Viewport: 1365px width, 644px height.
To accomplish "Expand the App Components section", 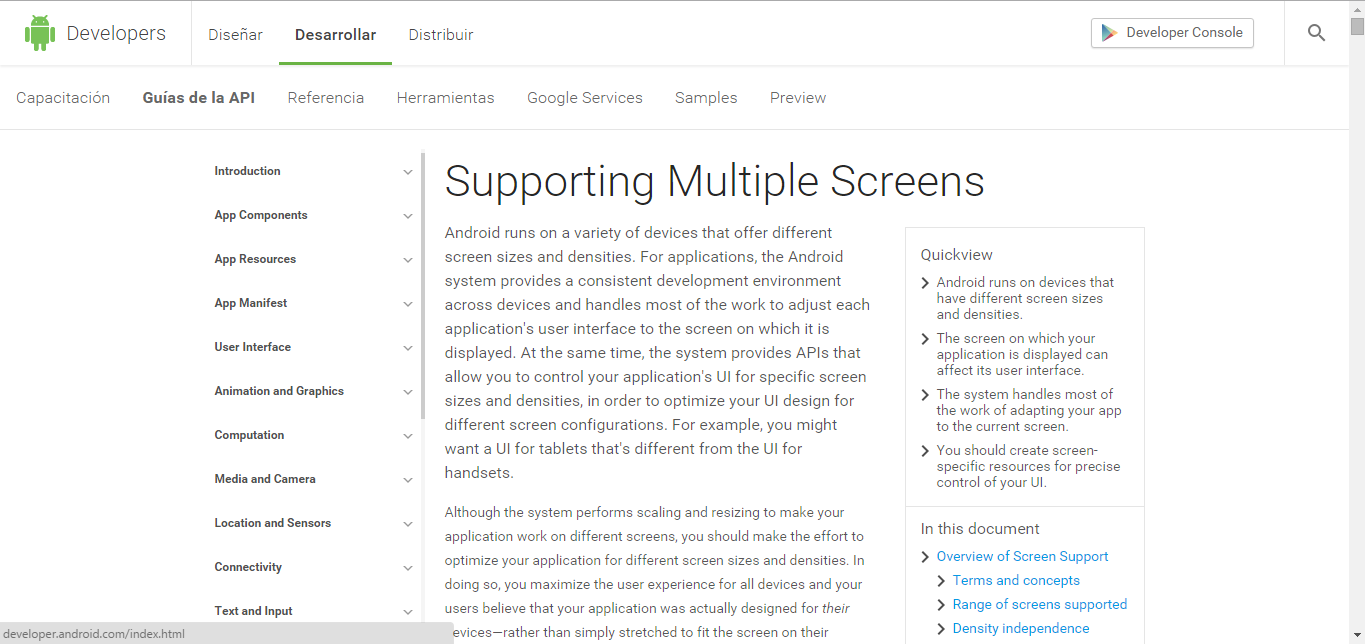I will tap(407, 216).
